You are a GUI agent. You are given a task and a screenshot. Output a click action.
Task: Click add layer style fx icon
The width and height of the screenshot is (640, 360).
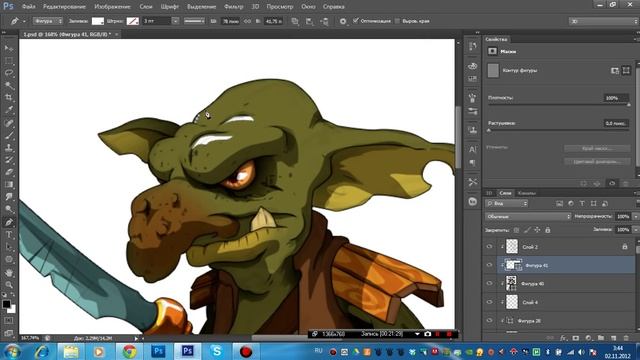click(563, 338)
